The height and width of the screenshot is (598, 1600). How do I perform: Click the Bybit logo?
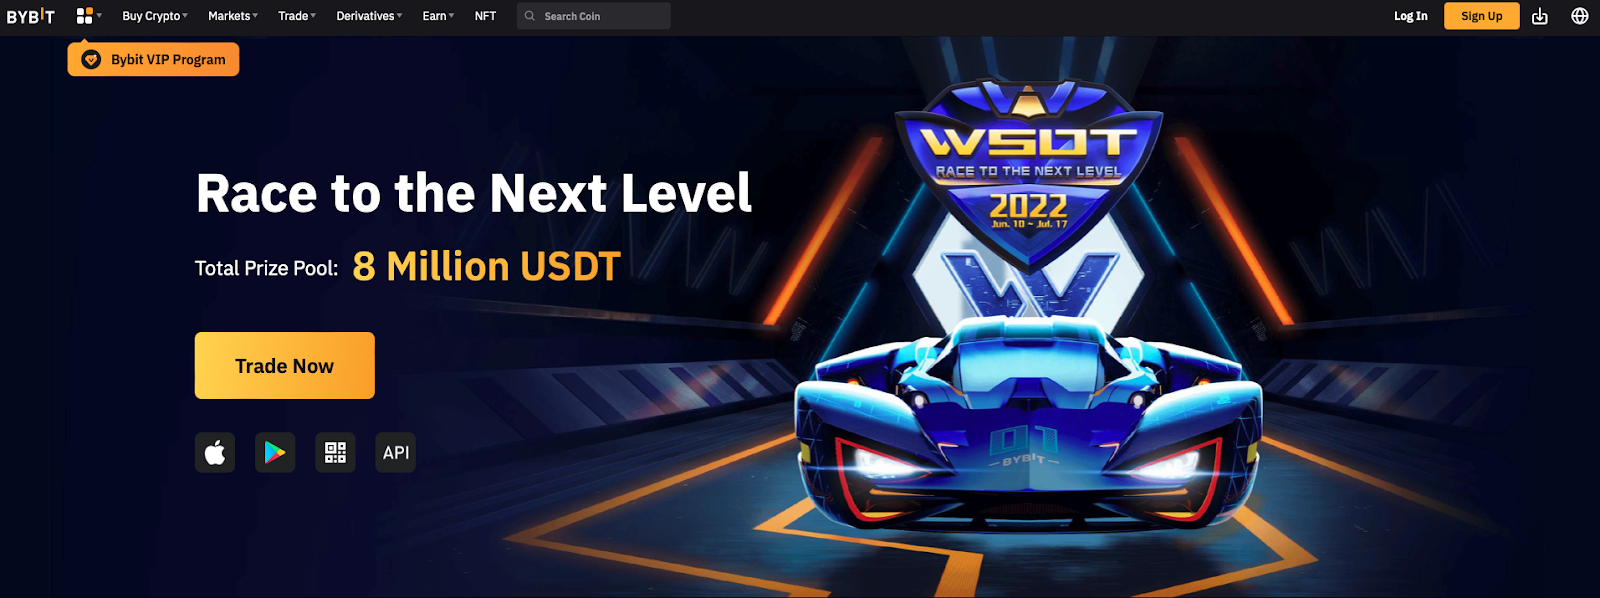pyautogui.click(x=31, y=16)
